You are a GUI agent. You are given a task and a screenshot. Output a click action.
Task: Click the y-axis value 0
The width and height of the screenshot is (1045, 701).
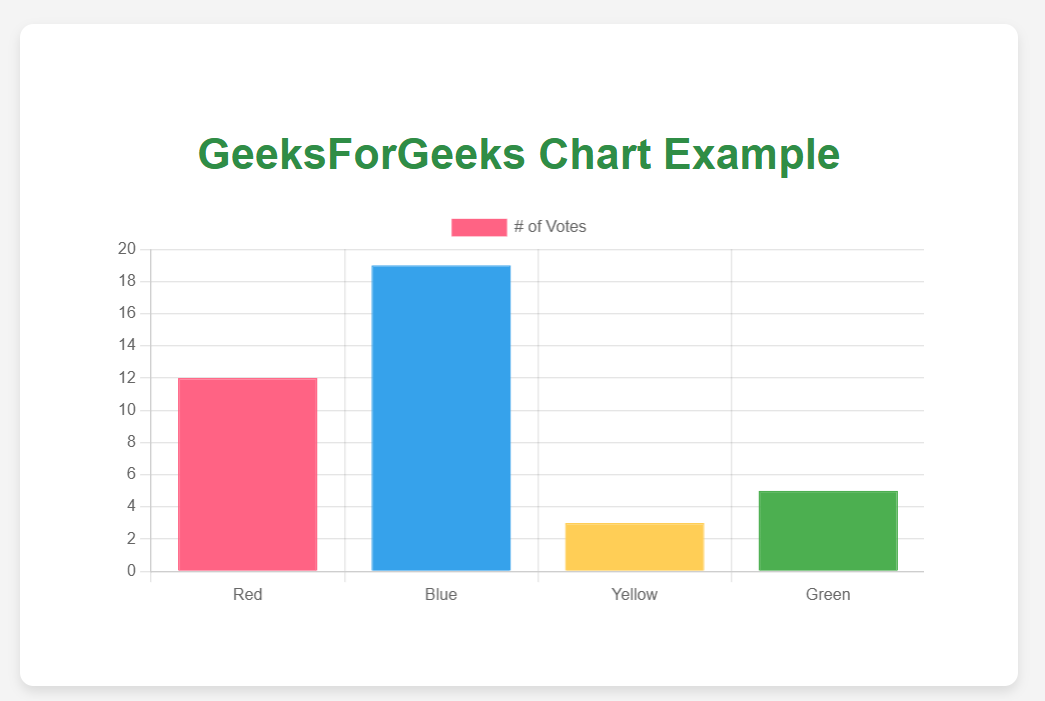click(131, 571)
